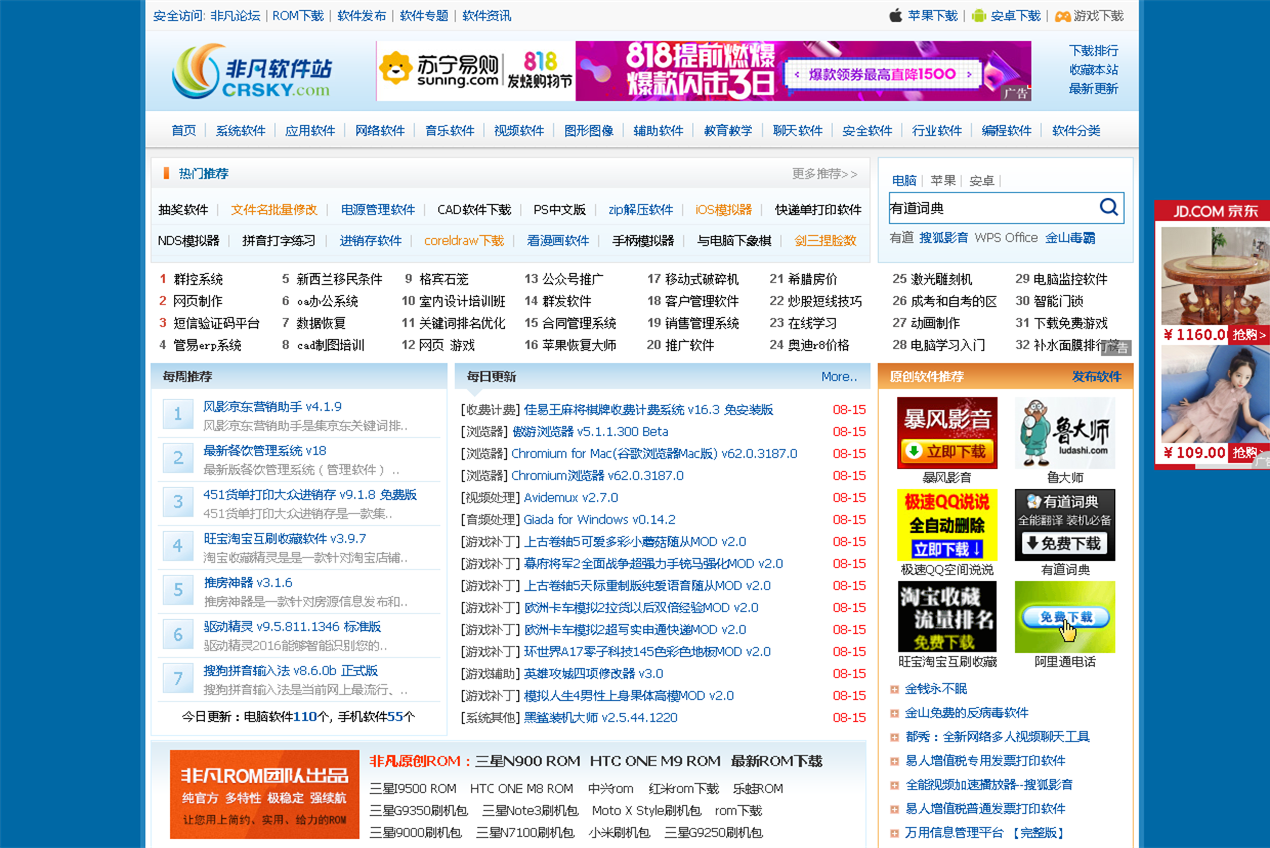Click the coreldraw下载 hot link
The width and height of the screenshot is (1270, 848).
tap(464, 240)
